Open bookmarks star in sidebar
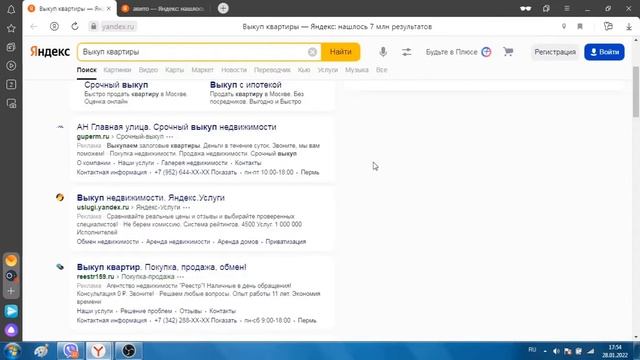Viewport: 640px width, 360px height. [x=11, y=28]
